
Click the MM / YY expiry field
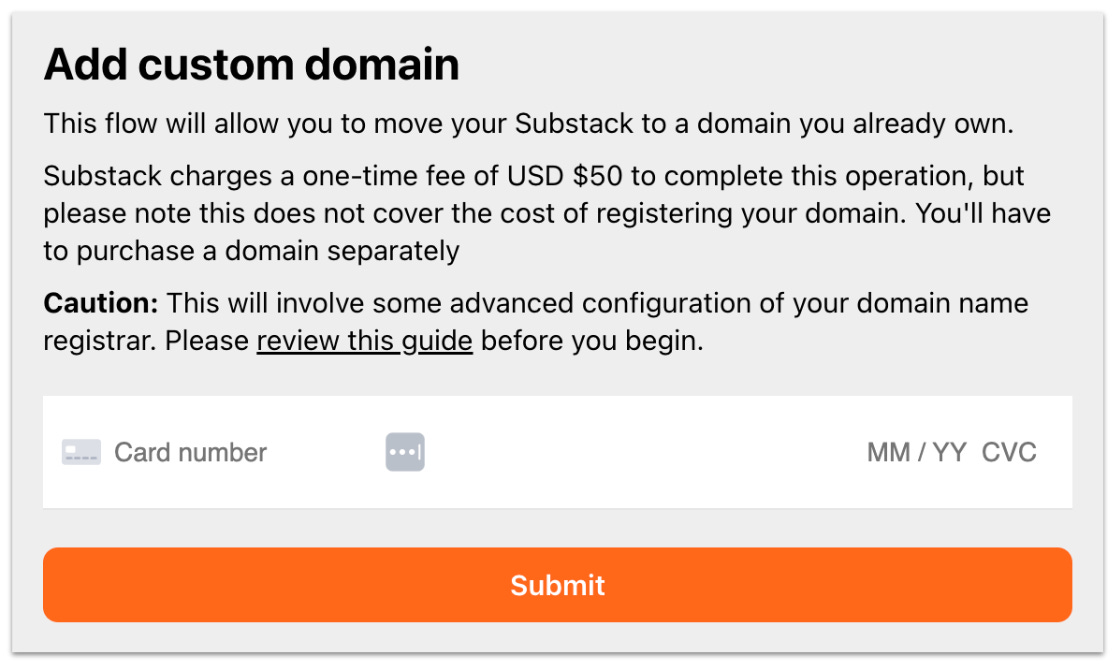[913, 452]
